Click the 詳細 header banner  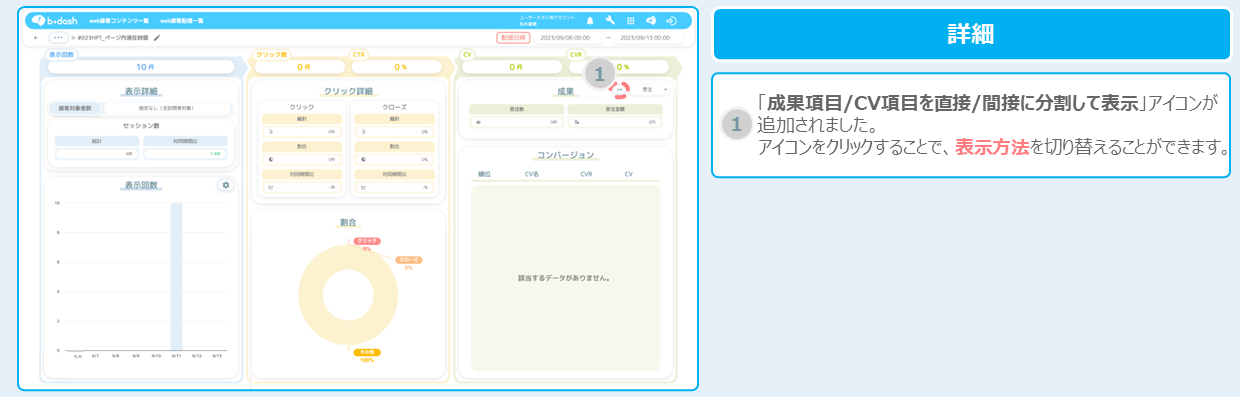971,34
